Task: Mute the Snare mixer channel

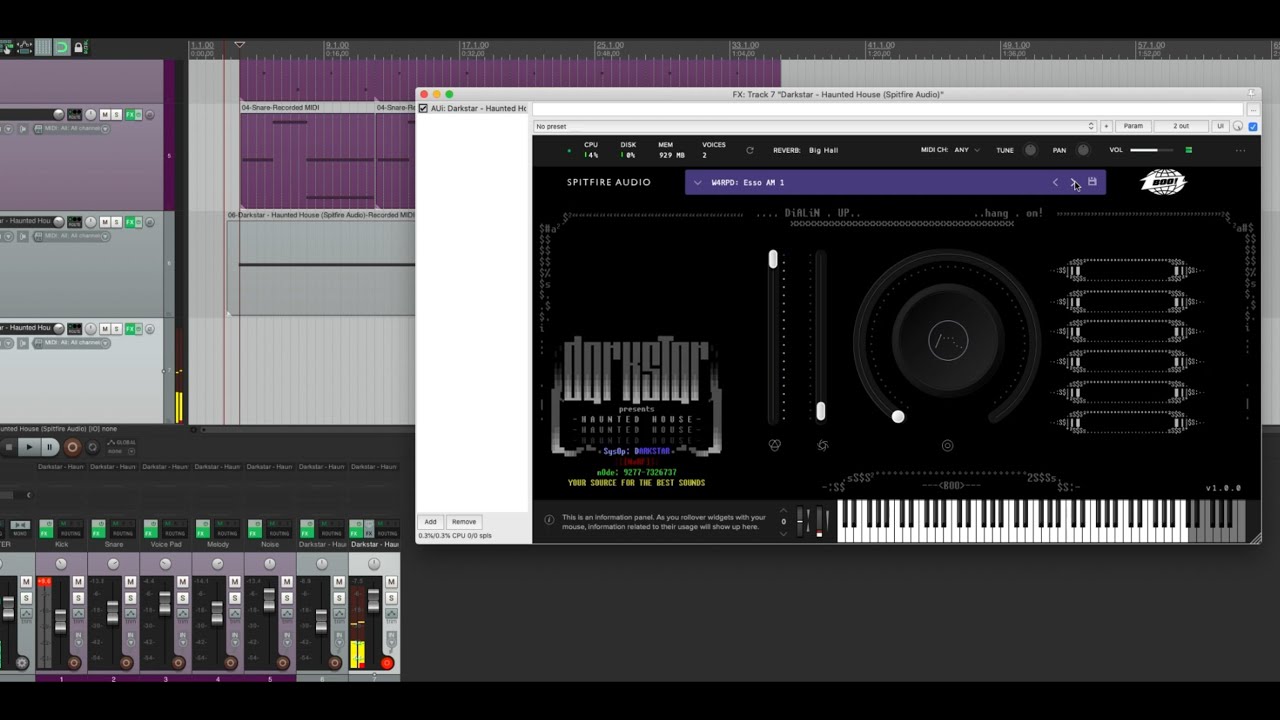Action: [x=131, y=582]
